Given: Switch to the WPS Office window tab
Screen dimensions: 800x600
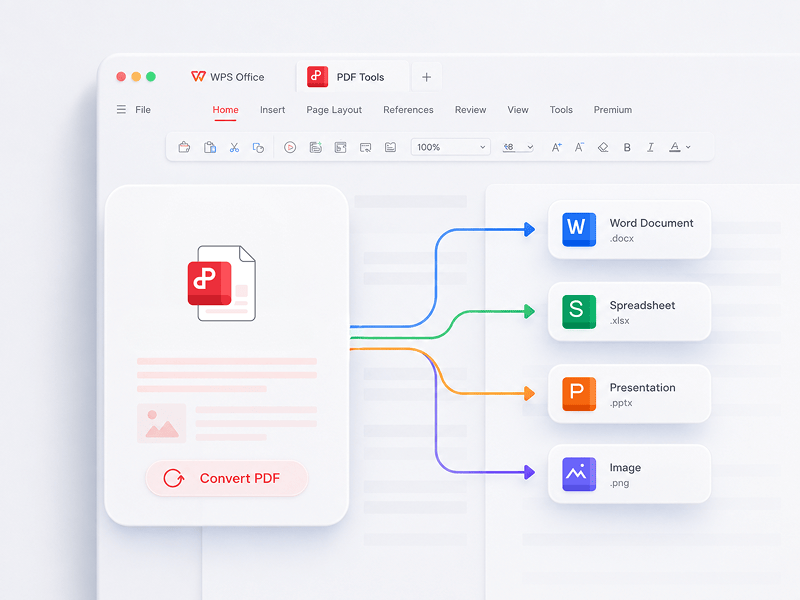Looking at the screenshot, I should pyautogui.click(x=228, y=77).
